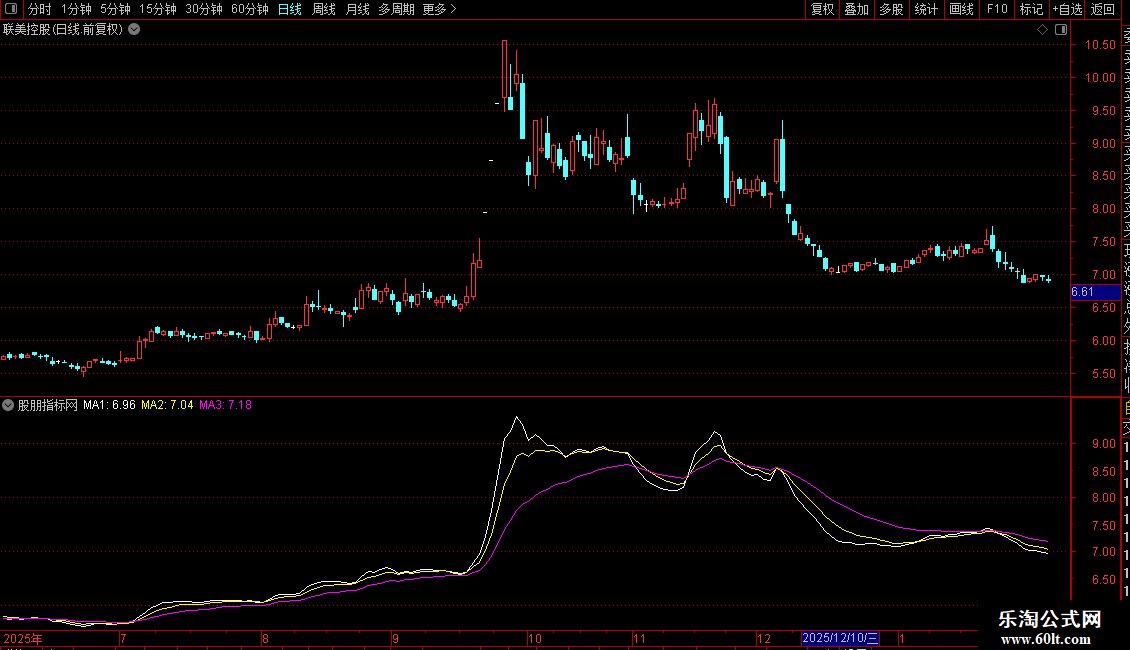The image size is (1130, 650).
Task: Switch to the 分时 intraday view
Action: point(39,9)
